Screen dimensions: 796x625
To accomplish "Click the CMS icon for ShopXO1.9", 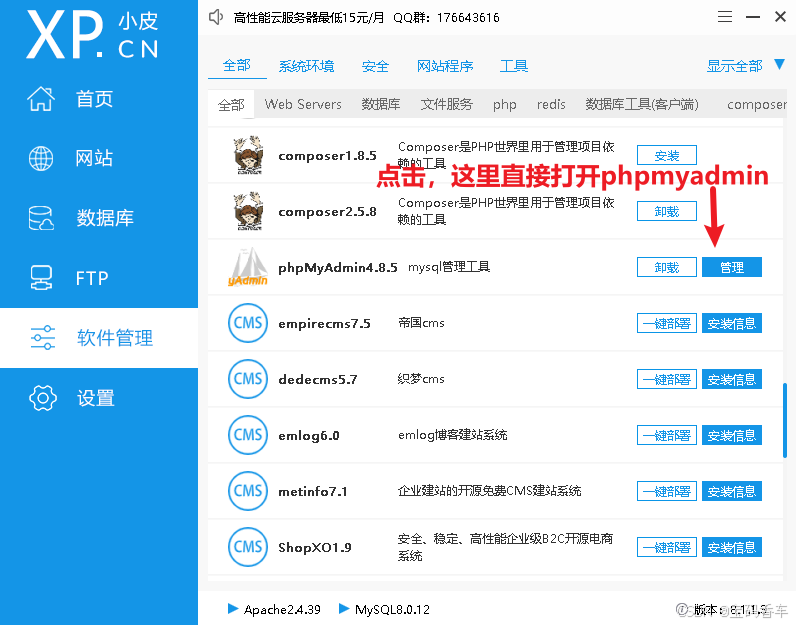I will point(248,547).
